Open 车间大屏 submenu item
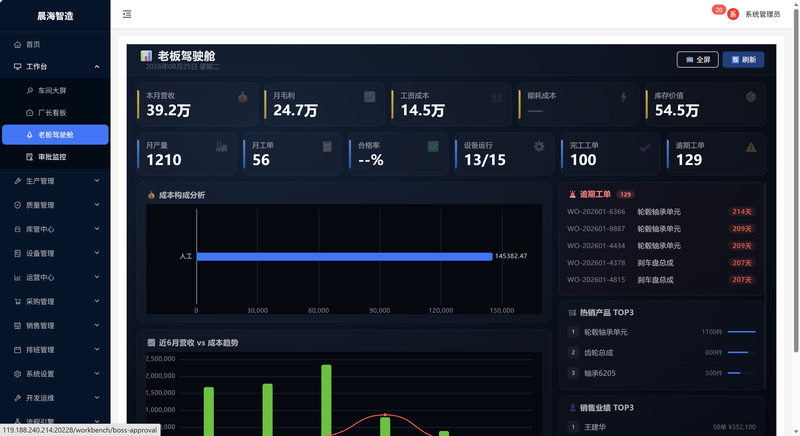Viewport: 800px width, 436px height. click(55, 90)
